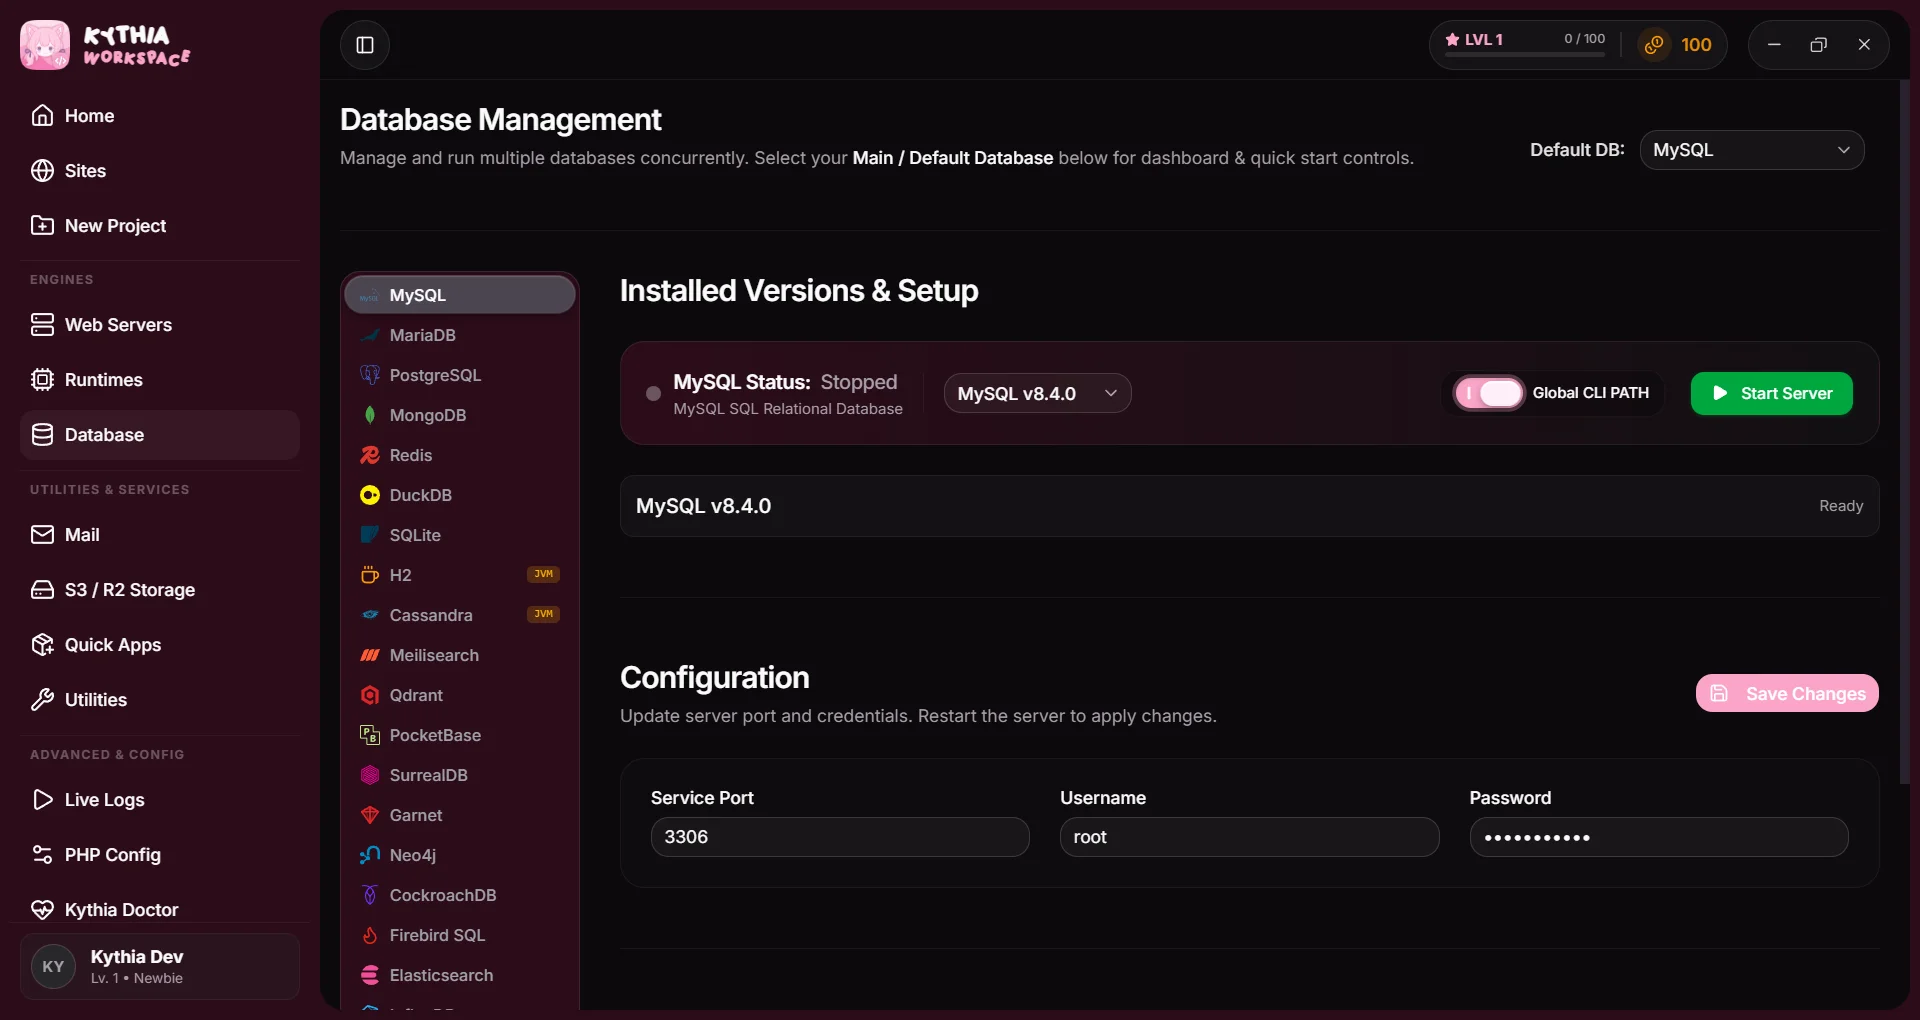Image resolution: width=1920 pixels, height=1020 pixels.
Task: Select MySQL in the database list
Action: click(x=460, y=295)
